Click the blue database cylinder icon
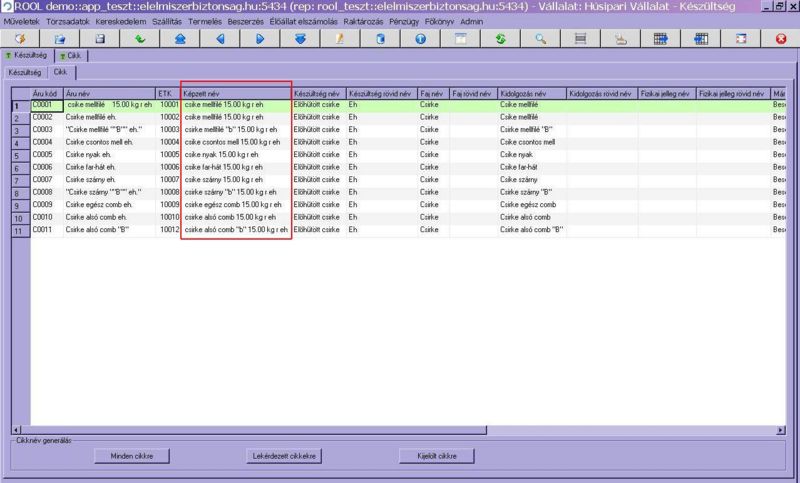This screenshot has width=800, height=483. pos(380,39)
